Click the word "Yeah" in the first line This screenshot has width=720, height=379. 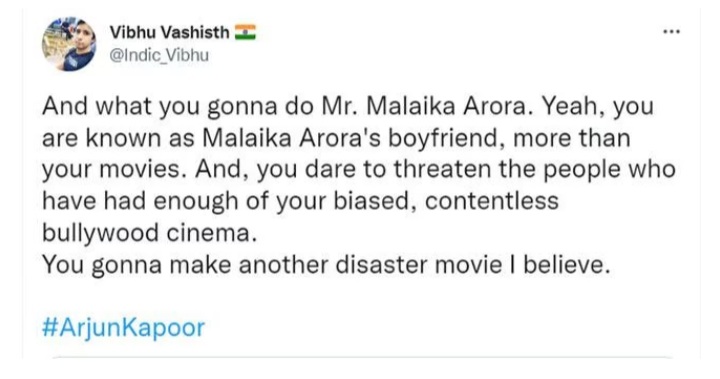click(573, 106)
